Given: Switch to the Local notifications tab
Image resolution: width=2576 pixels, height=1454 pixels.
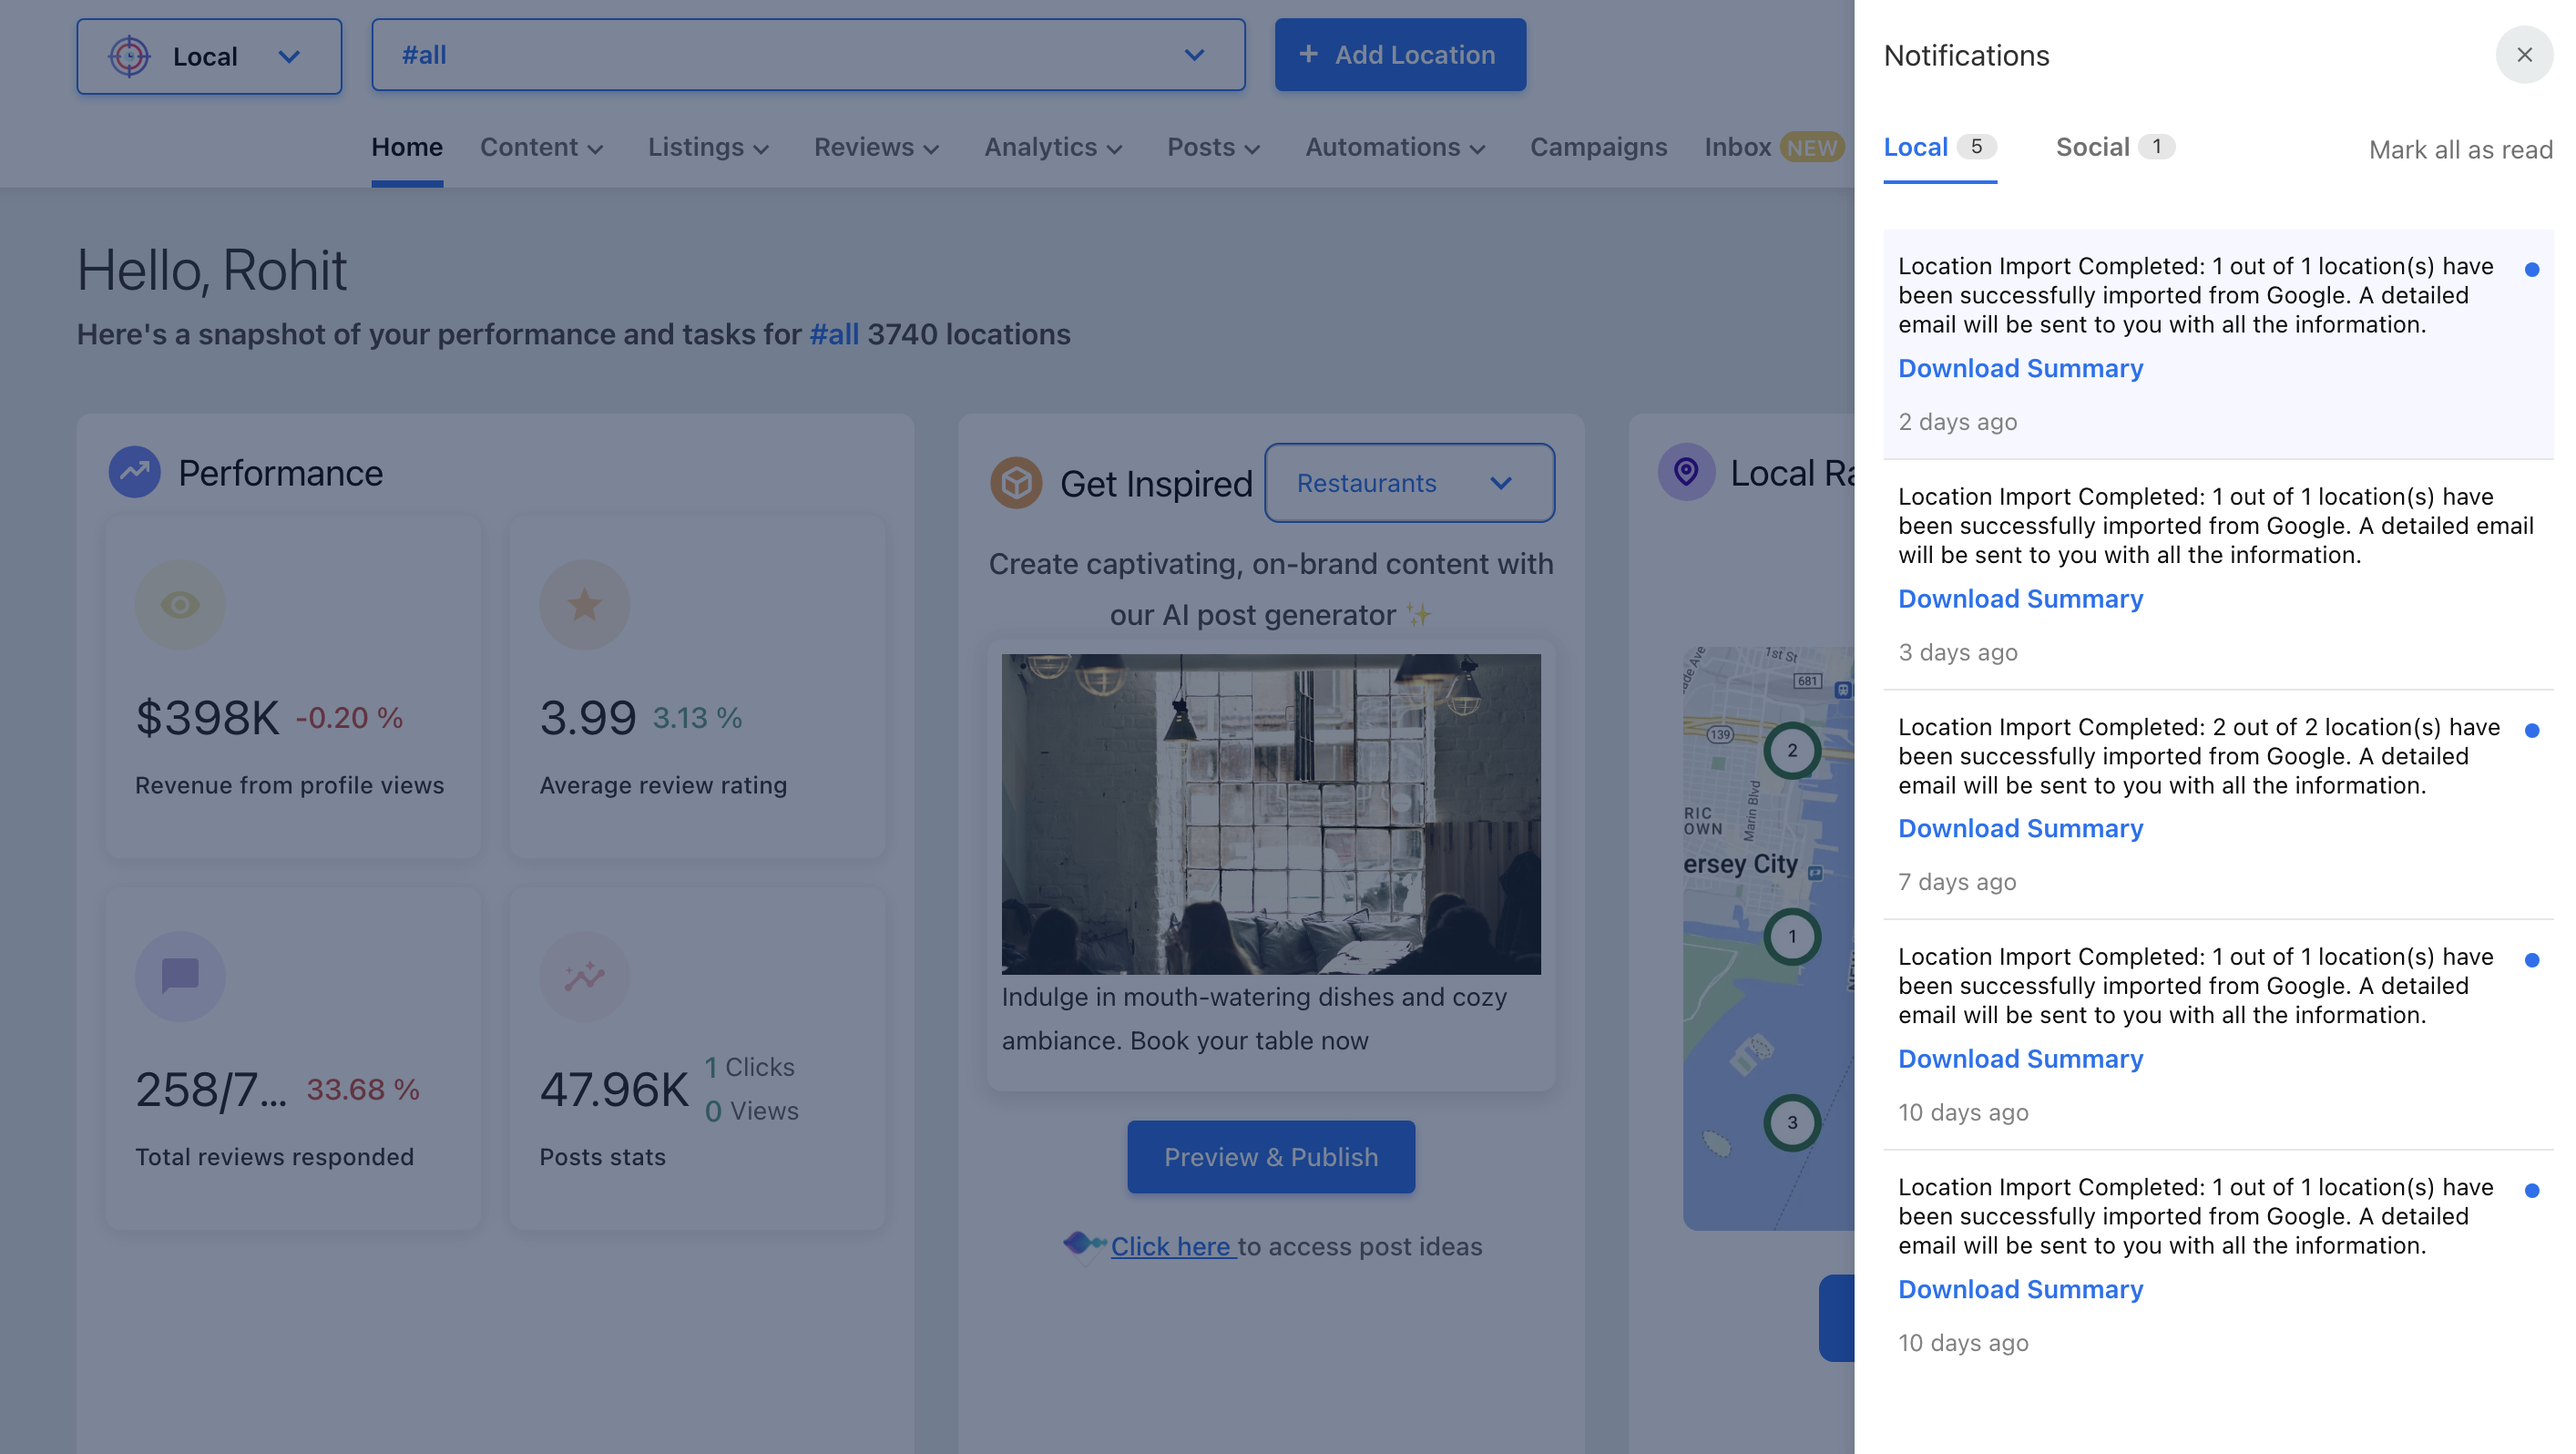Looking at the screenshot, I should pos(1939,147).
